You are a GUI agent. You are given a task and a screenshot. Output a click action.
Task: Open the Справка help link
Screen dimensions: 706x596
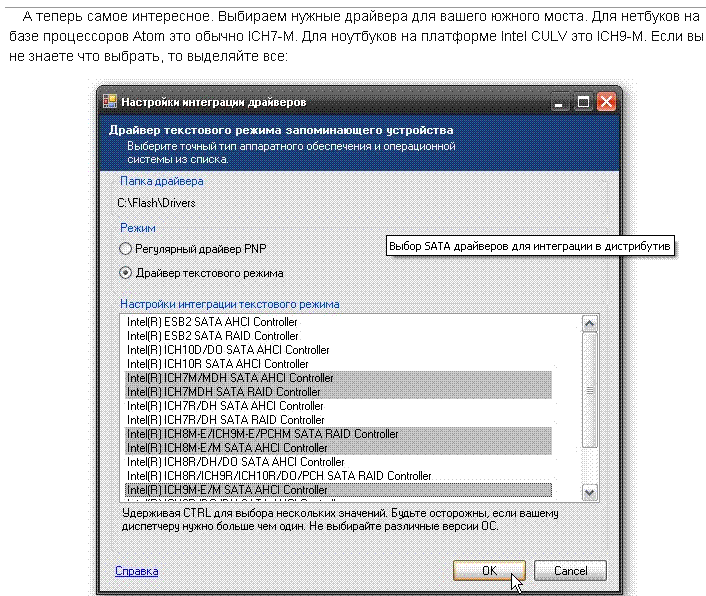[136, 571]
